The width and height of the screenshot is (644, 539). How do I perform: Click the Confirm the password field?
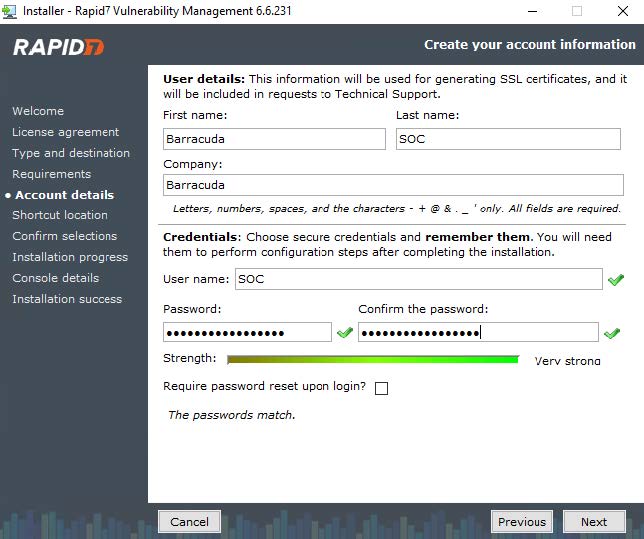[478, 332]
